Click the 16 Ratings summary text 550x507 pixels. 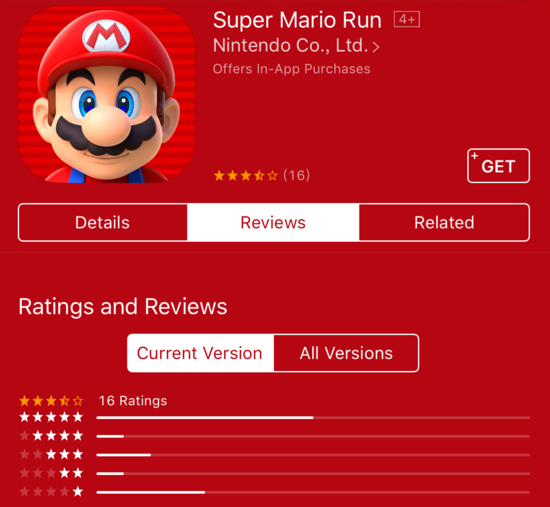pyautogui.click(x=133, y=401)
